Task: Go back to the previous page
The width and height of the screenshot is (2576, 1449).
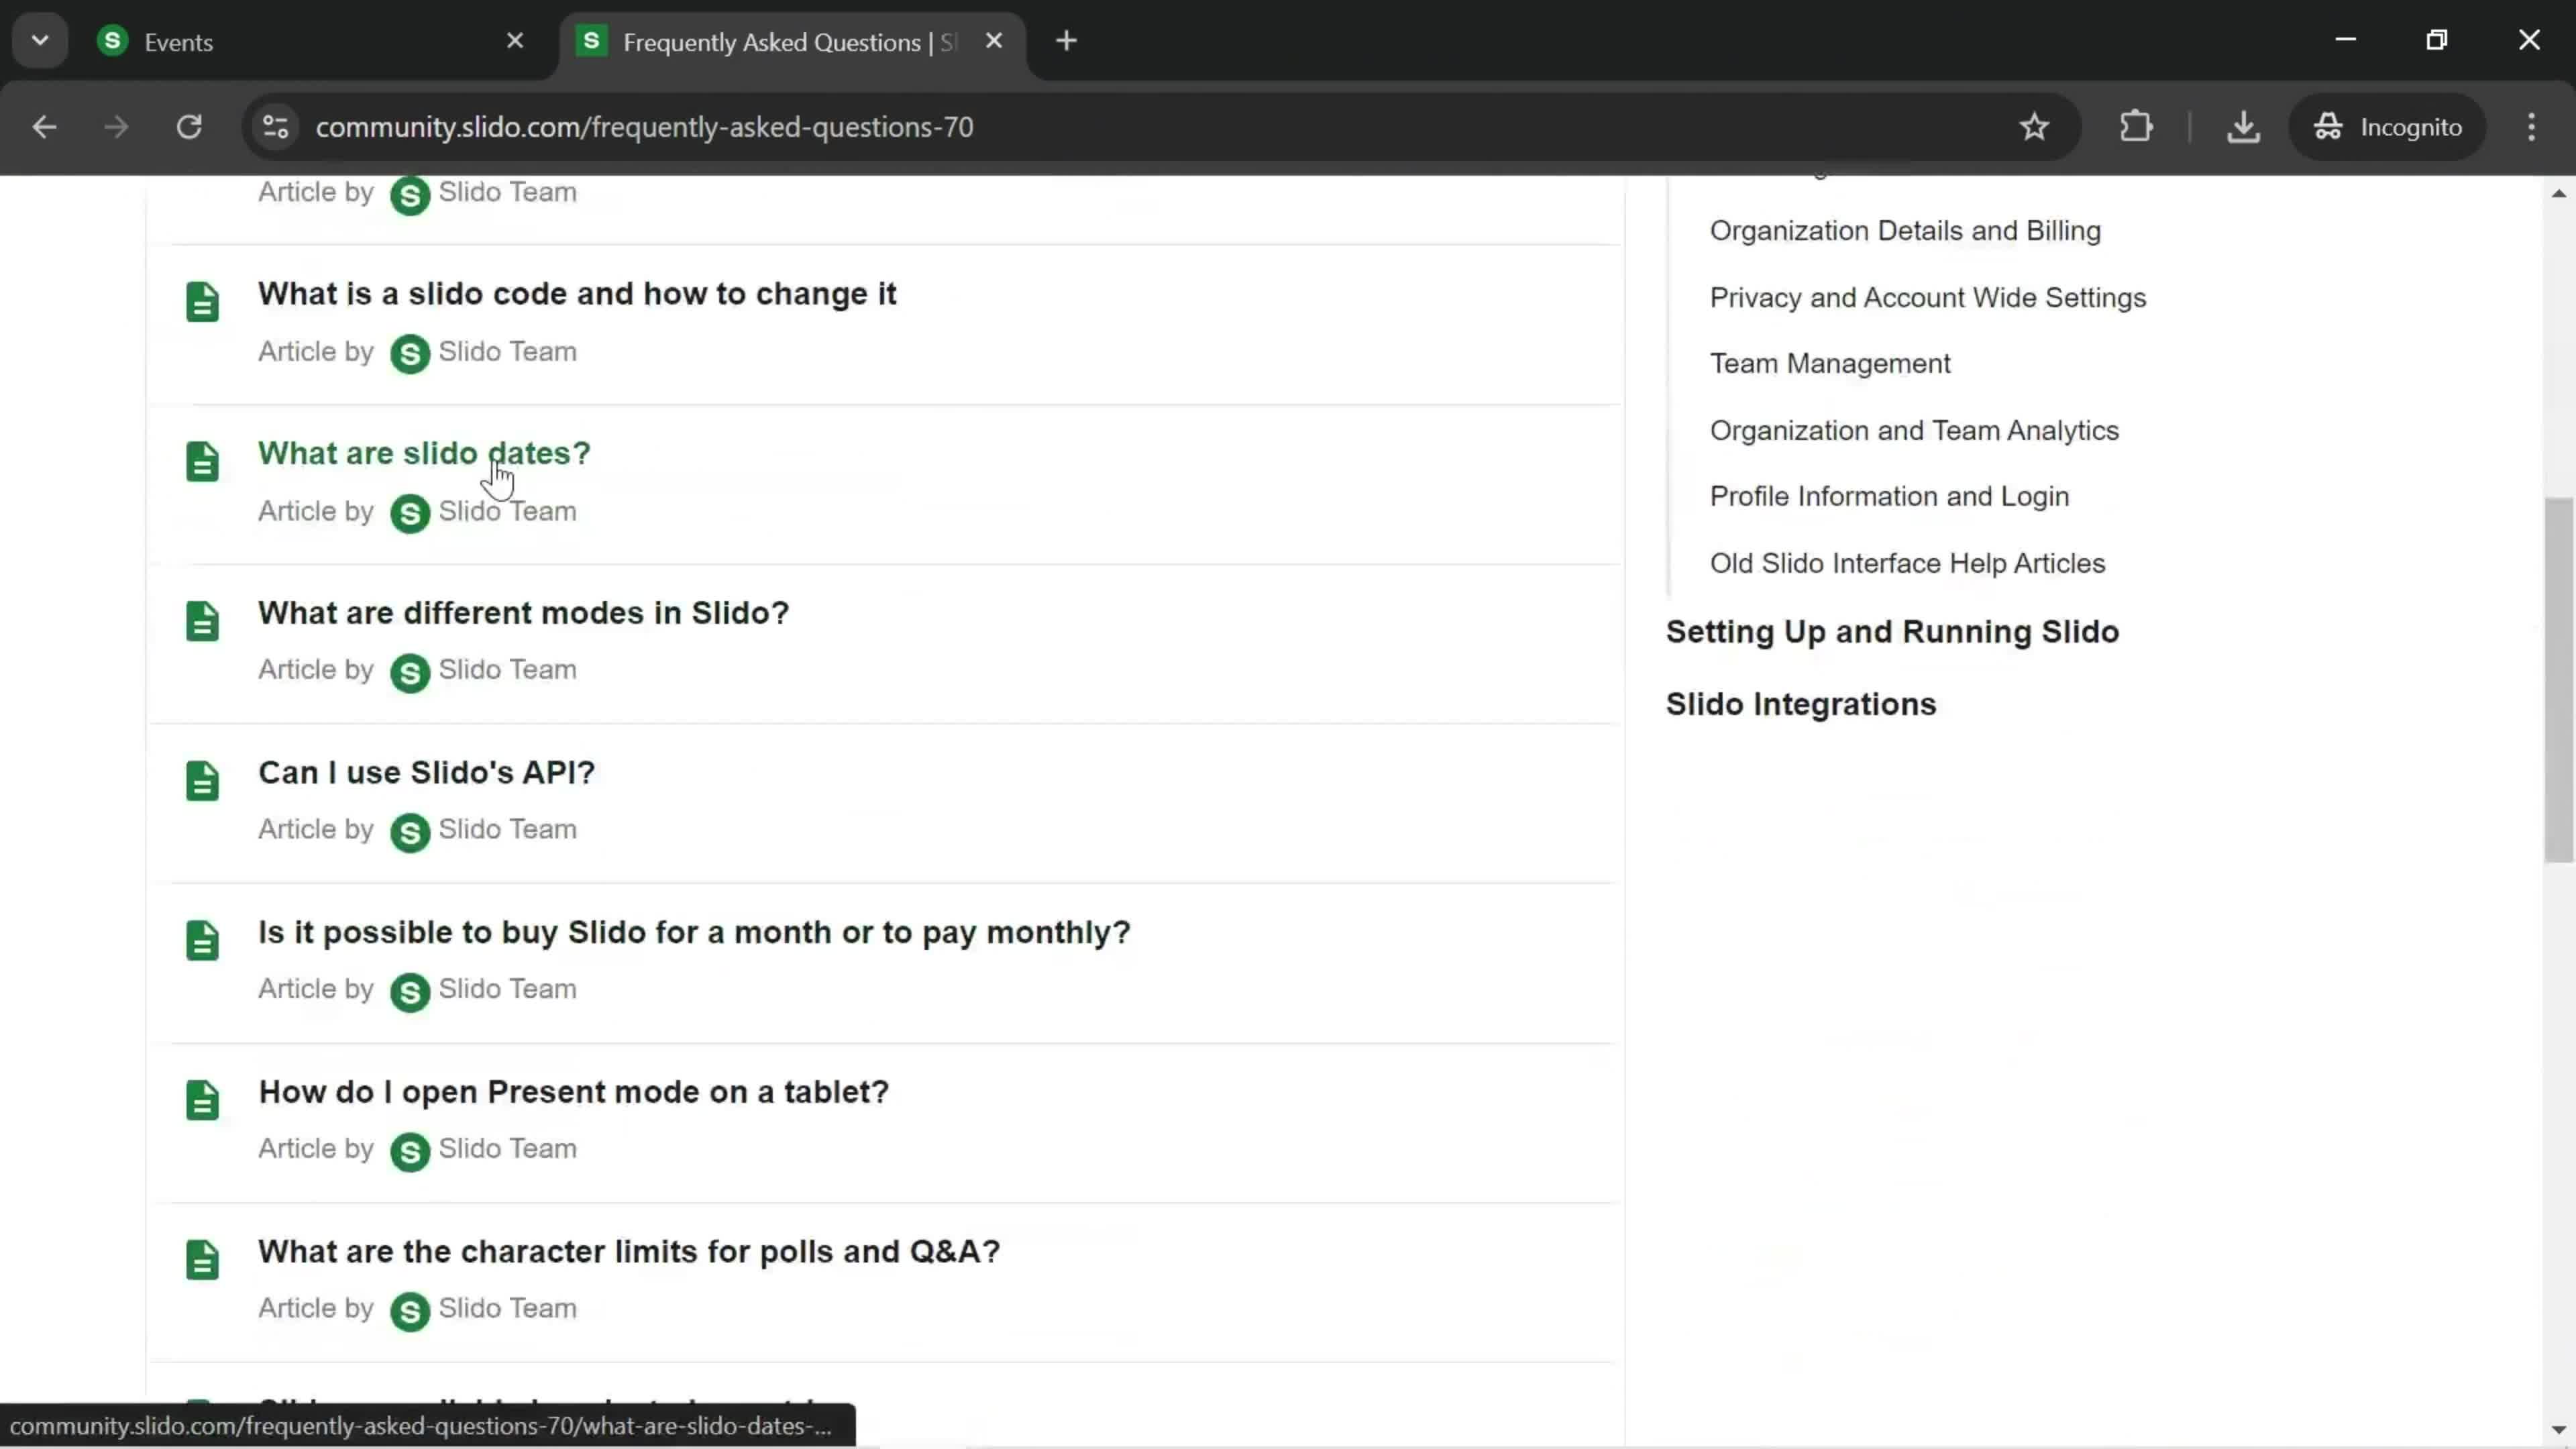Action: point(44,127)
